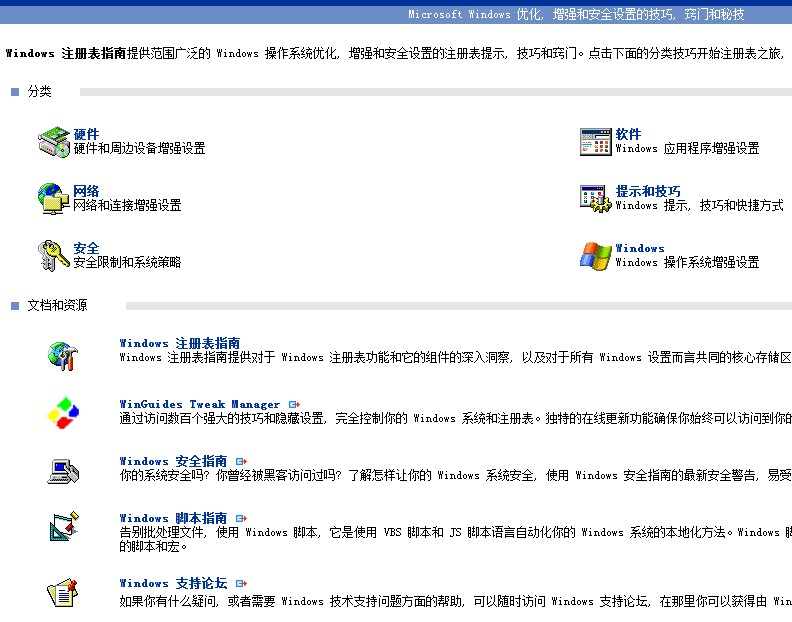
Task: Click the bold intro text Windows 注册表指南
Action: [x=66, y=53]
